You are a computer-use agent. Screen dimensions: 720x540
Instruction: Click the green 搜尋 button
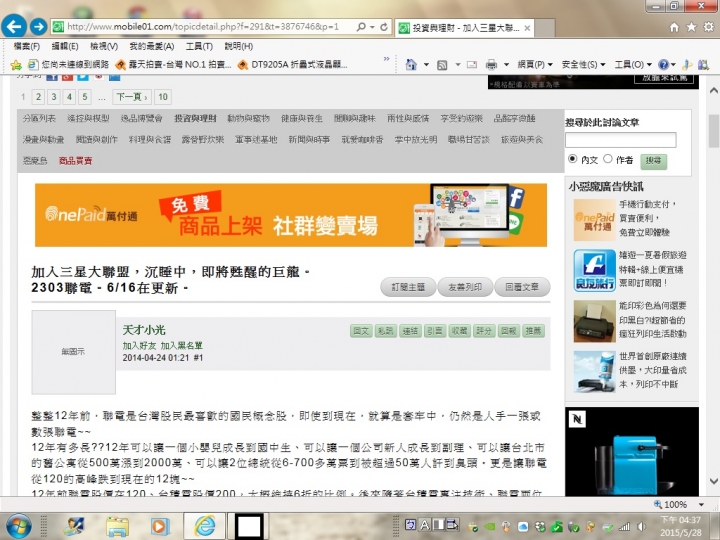tap(653, 161)
